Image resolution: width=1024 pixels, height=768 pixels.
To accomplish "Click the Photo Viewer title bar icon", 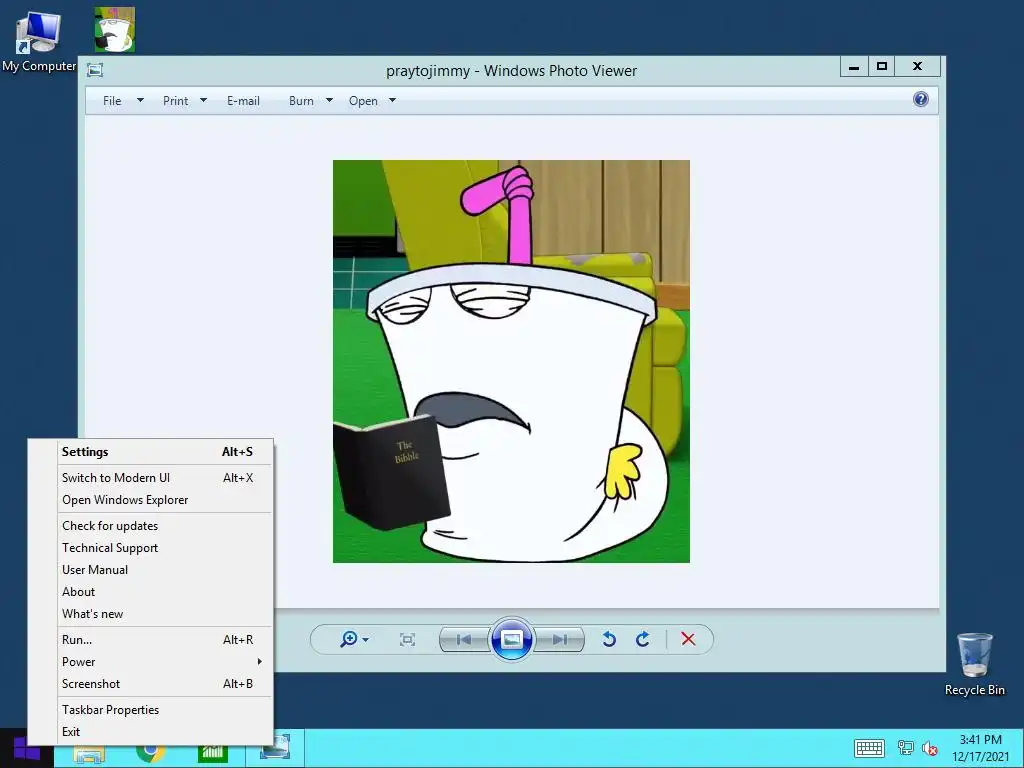I will [x=95, y=70].
